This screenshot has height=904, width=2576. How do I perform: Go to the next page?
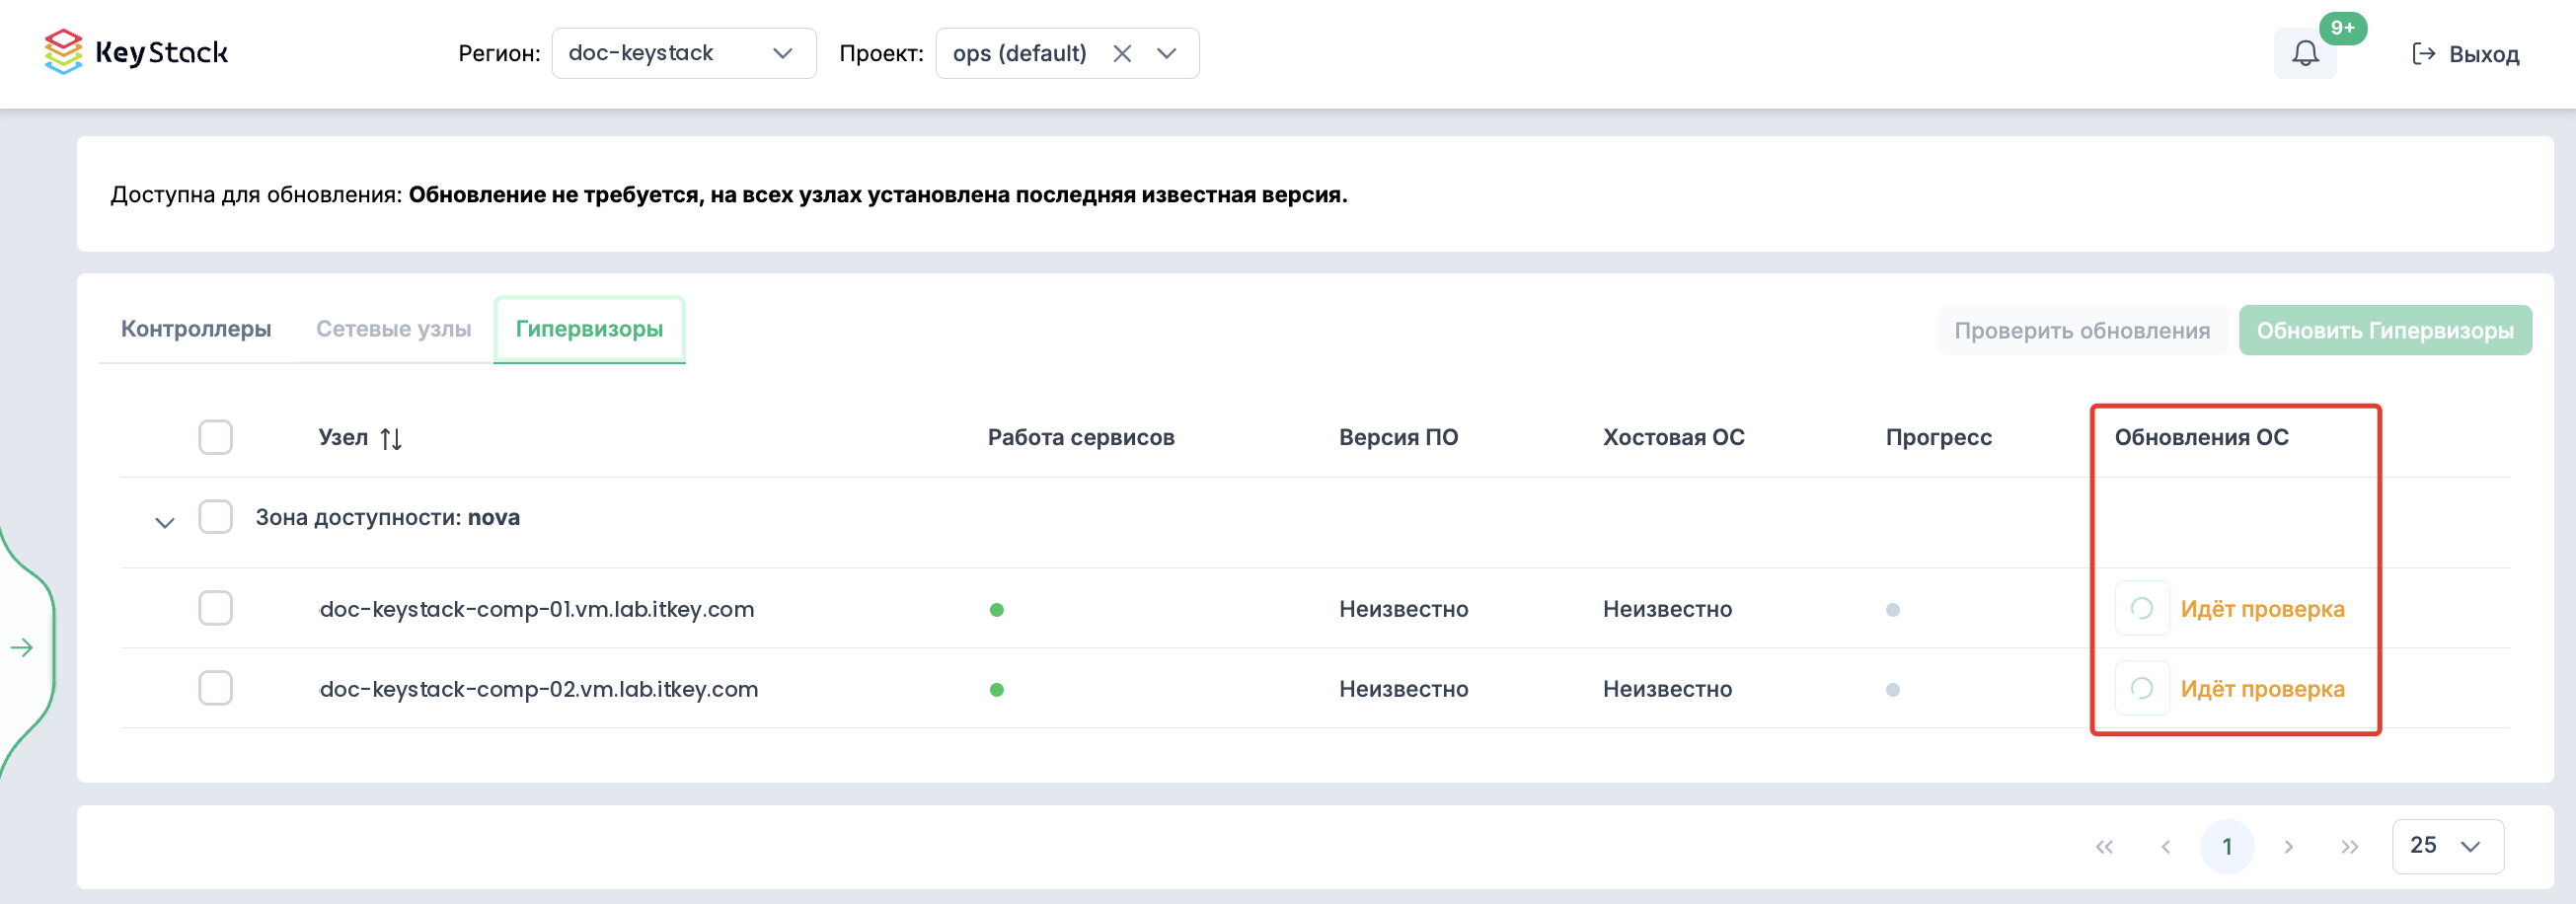(2288, 847)
